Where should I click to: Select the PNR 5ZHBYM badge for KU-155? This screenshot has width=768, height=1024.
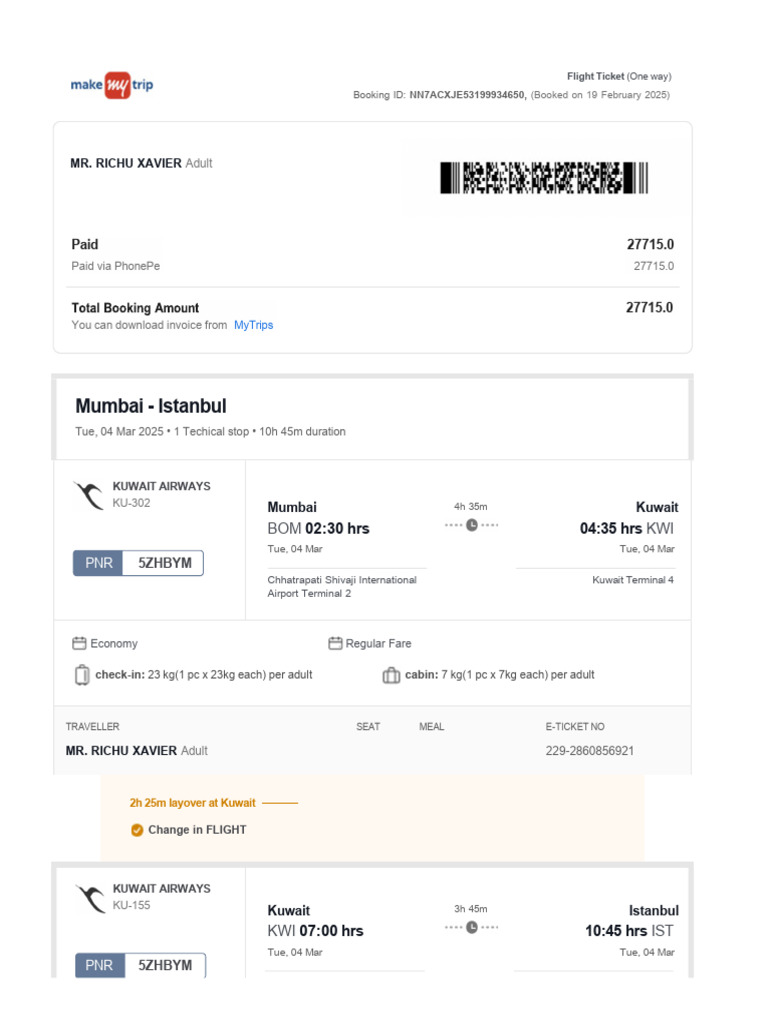(140, 965)
